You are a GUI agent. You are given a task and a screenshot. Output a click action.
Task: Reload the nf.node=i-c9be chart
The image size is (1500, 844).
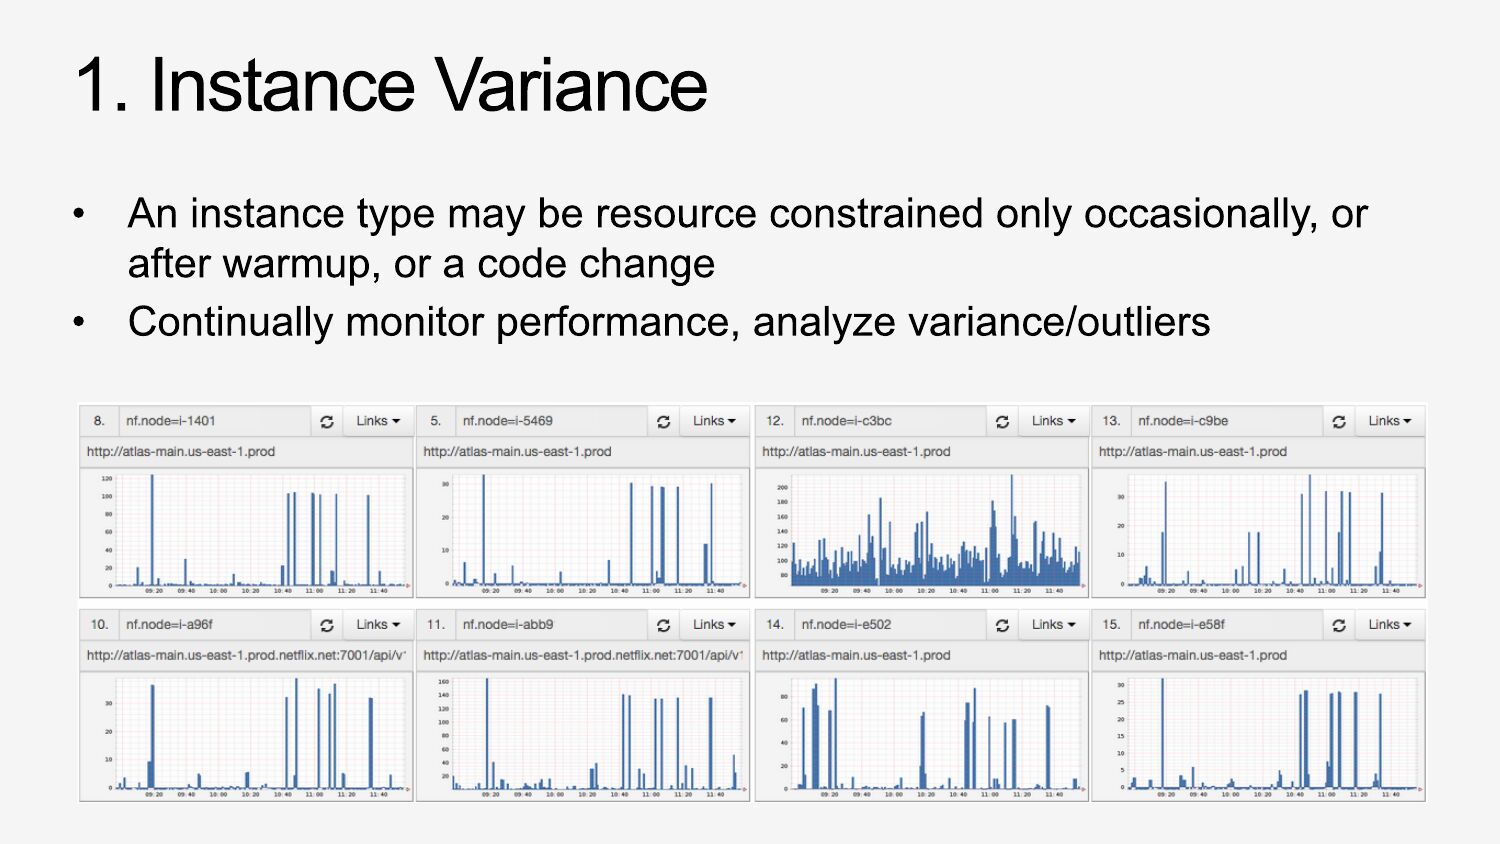(1339, 422)
